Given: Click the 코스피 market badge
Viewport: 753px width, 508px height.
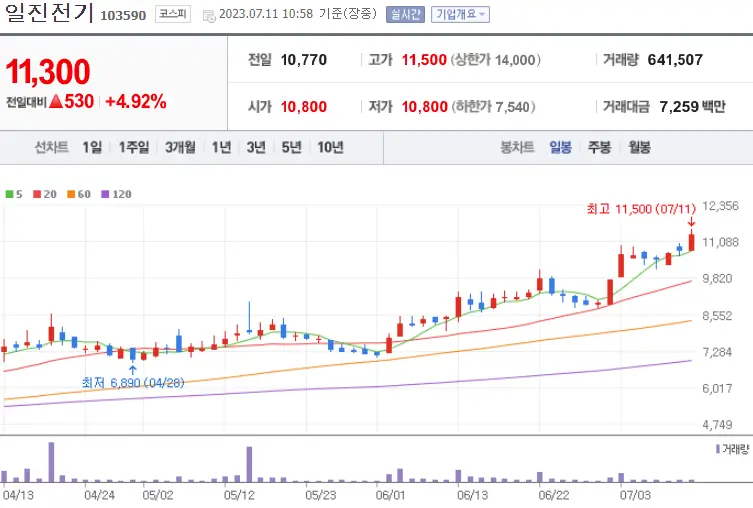Looking at the screenshot, I should (x=173, y=14).
